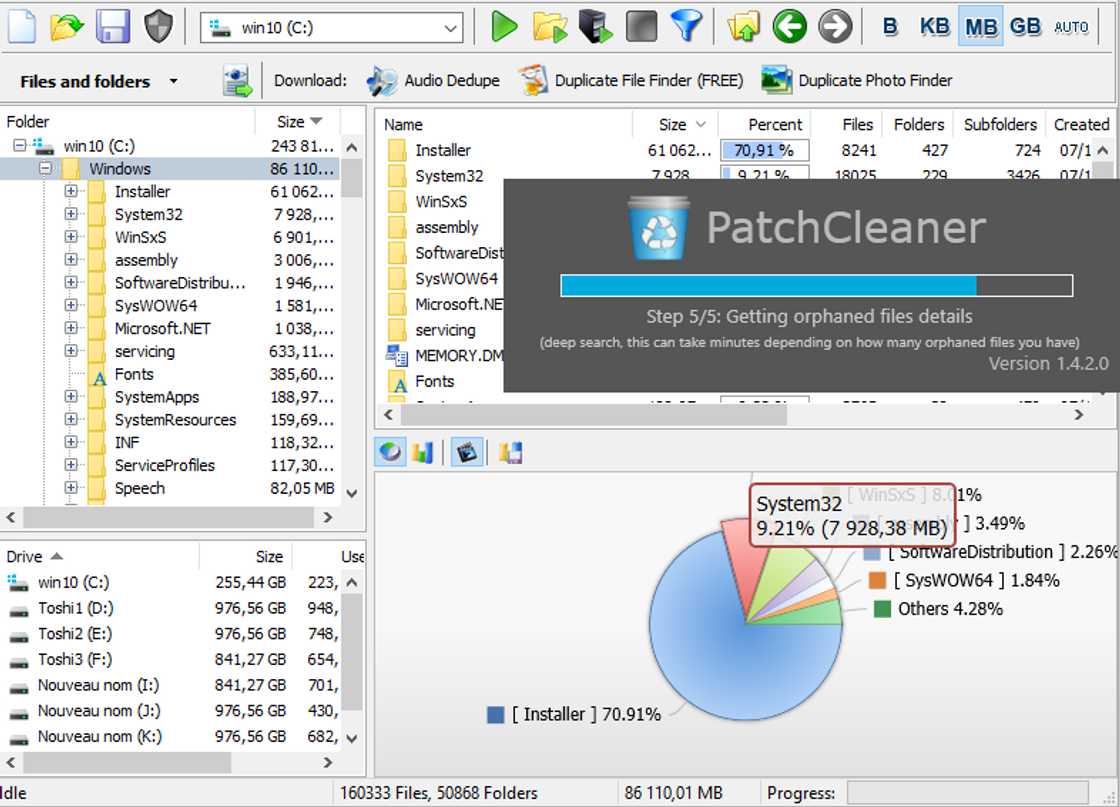Screen dimensions: 1120x807
Task: Toggle size units to GB
Action: tap(1025, 27)
